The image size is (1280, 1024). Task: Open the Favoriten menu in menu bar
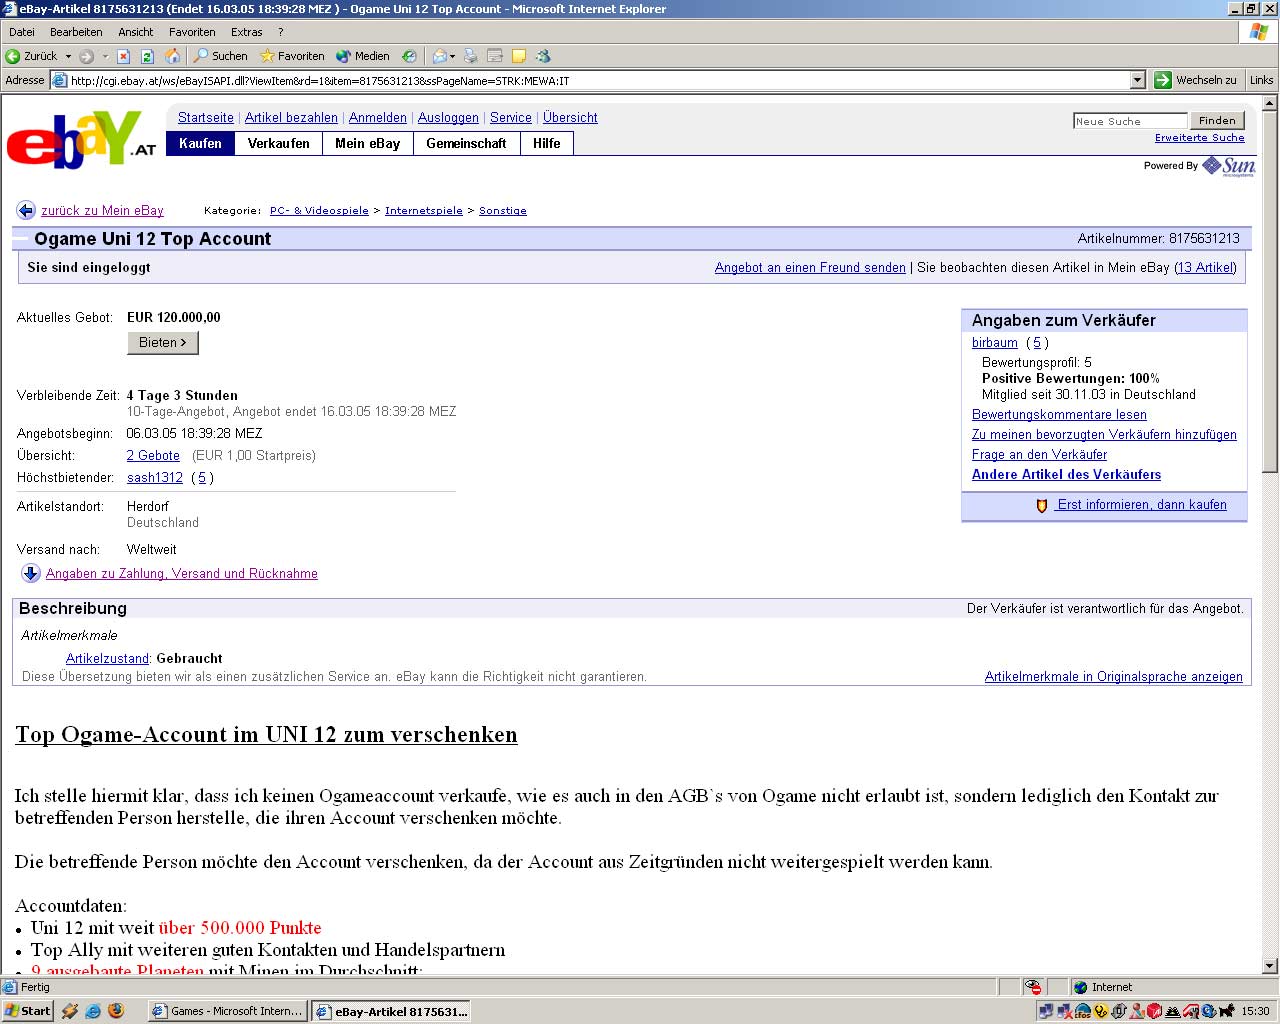(192, 32)
